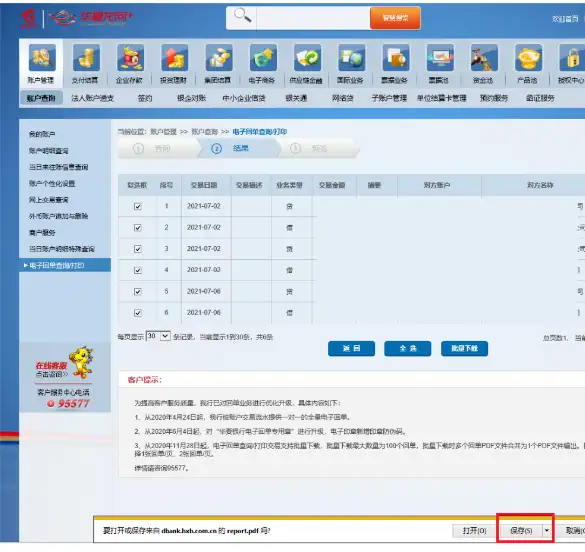Open the 授权中心 padlock icon
This screenshot has height=552, width=585.
tap(572, 58)
